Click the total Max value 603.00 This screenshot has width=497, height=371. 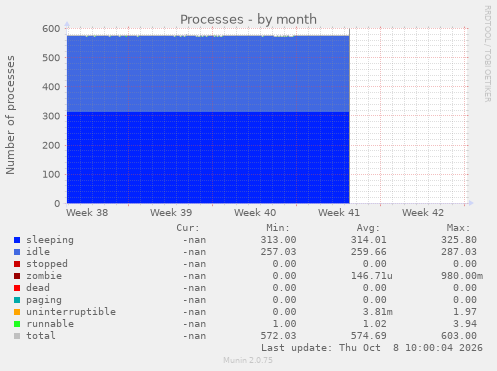459,336
